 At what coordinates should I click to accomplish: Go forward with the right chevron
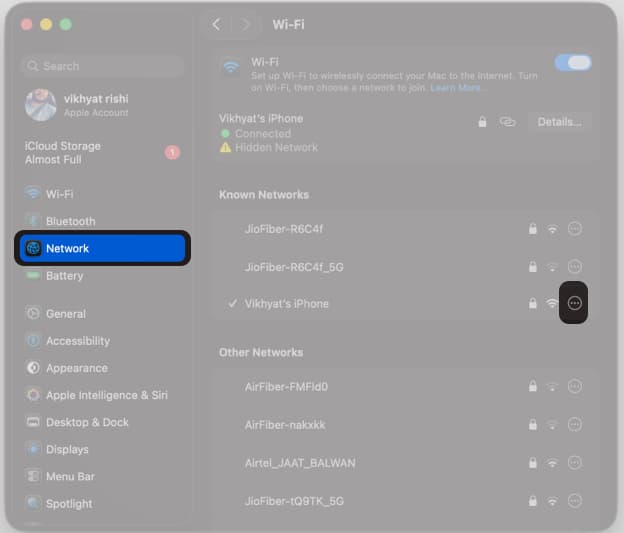246,25
